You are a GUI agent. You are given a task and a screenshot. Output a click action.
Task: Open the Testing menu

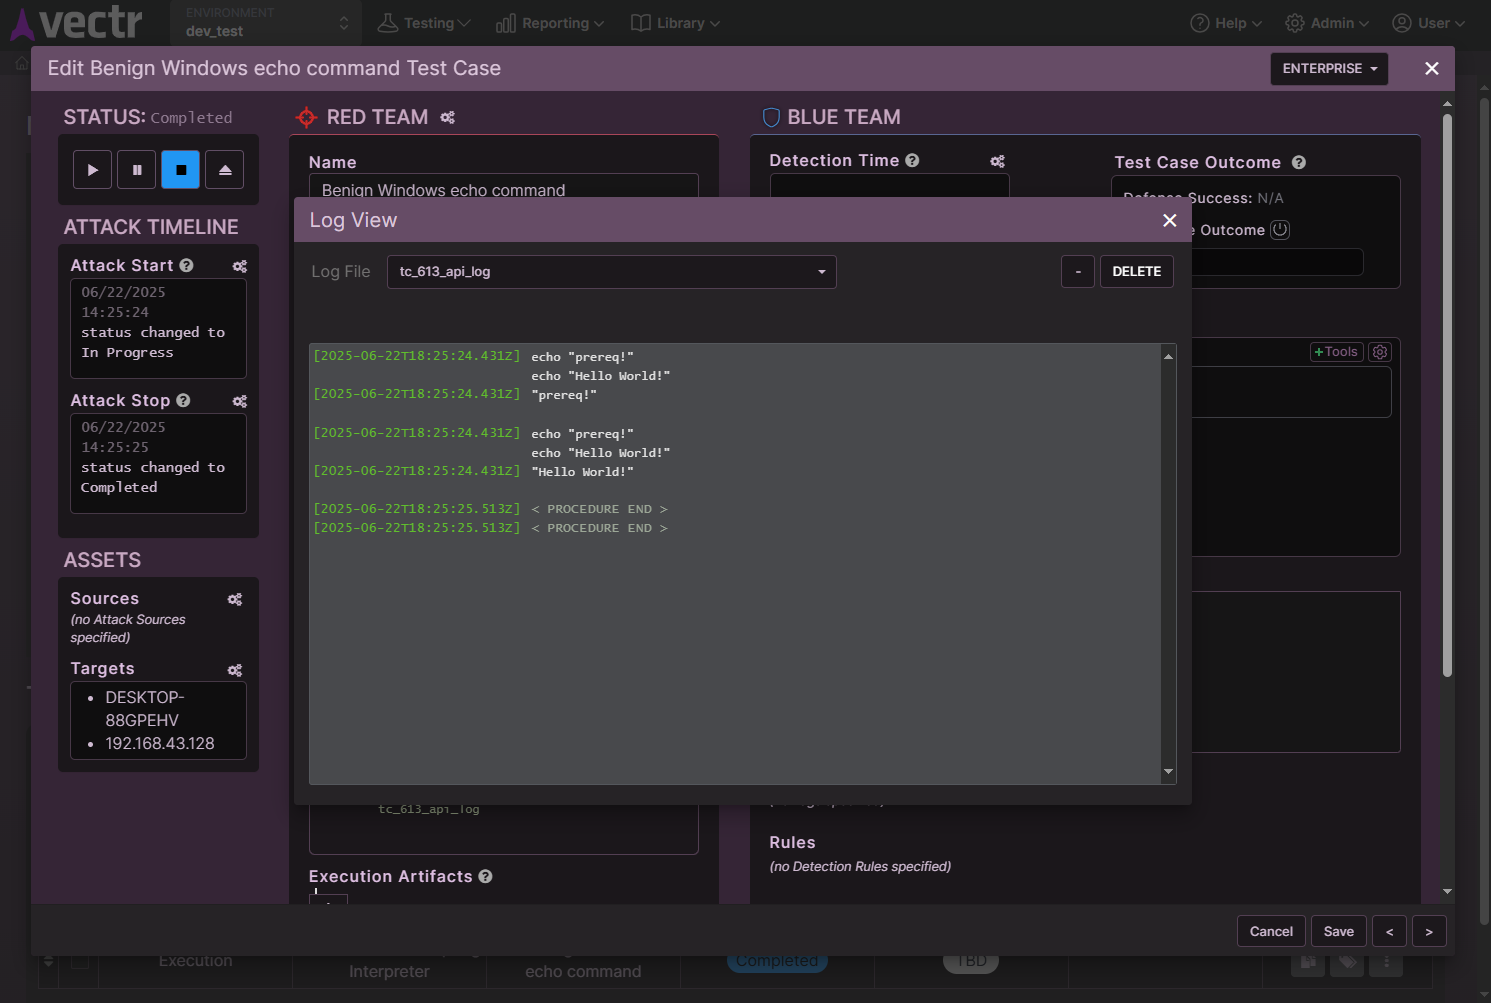[x=423, y=22]
